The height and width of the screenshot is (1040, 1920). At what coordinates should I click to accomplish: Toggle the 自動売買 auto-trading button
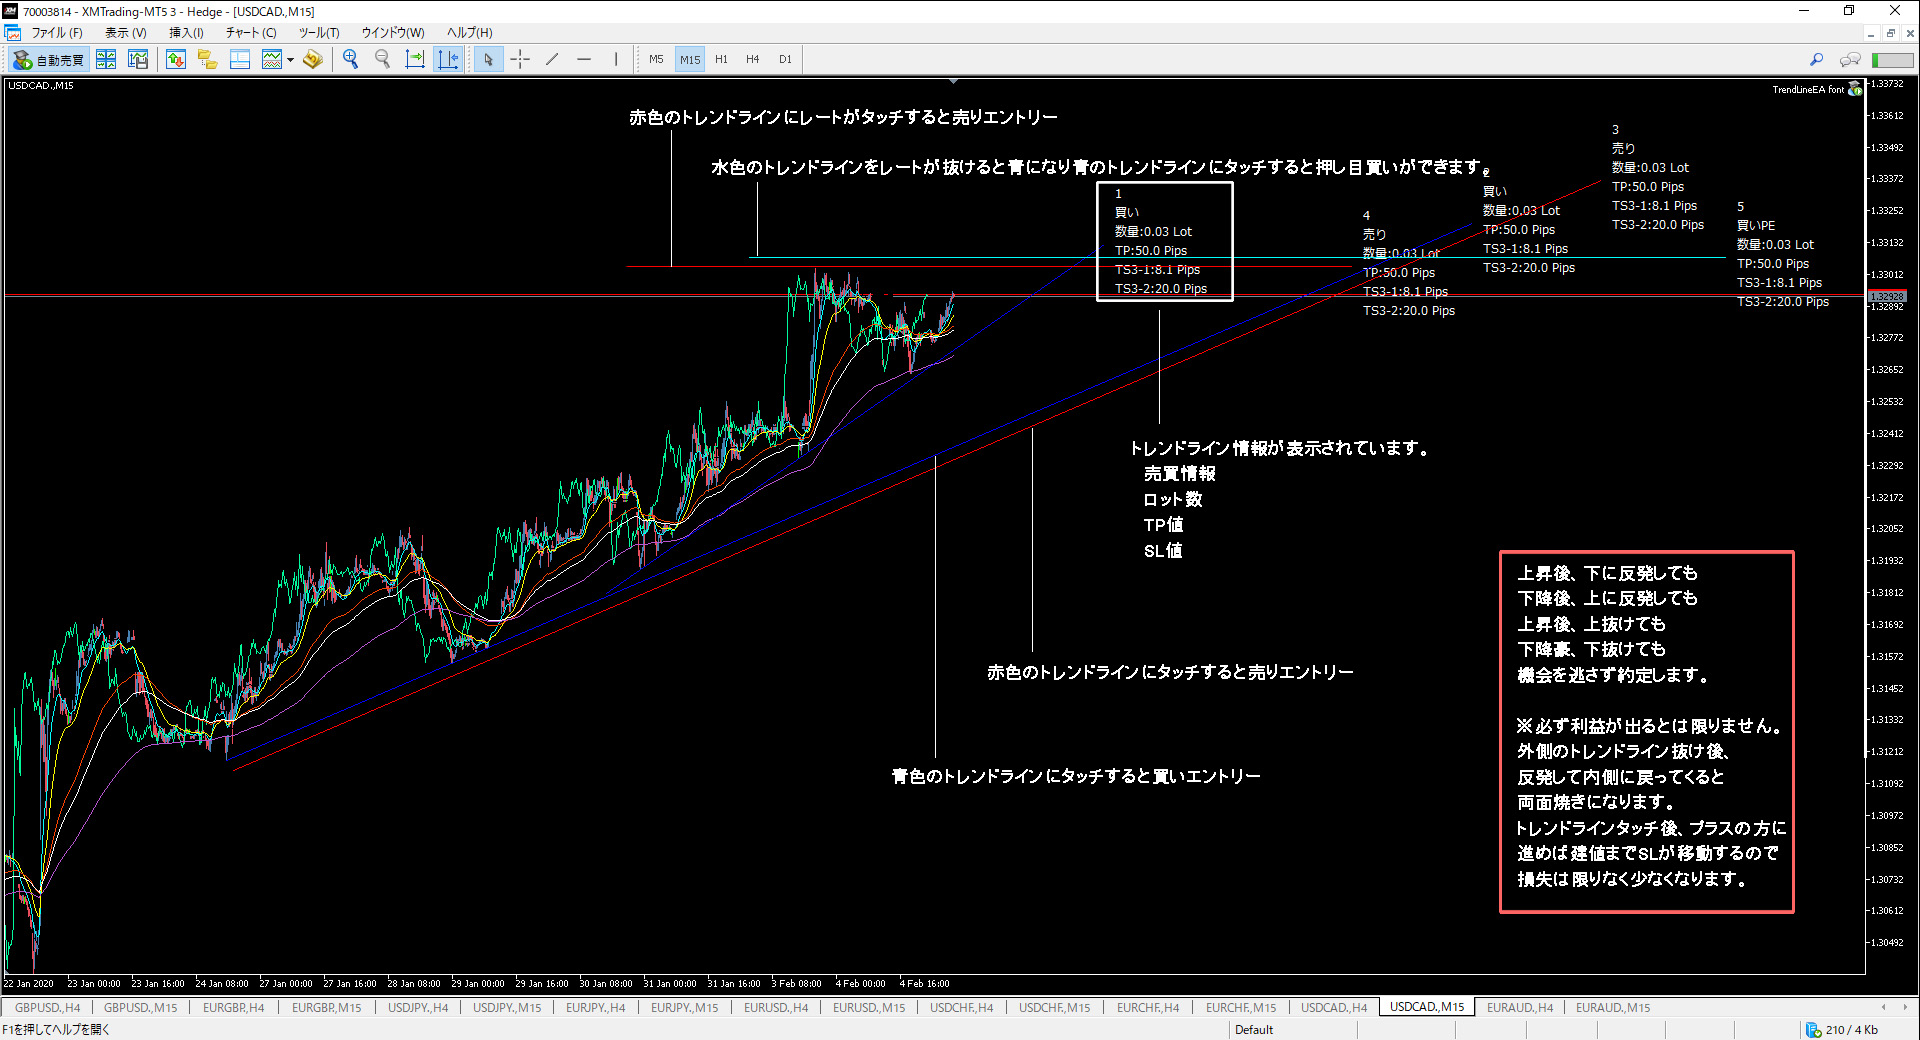pyautogui.click(x=49, y=60)
